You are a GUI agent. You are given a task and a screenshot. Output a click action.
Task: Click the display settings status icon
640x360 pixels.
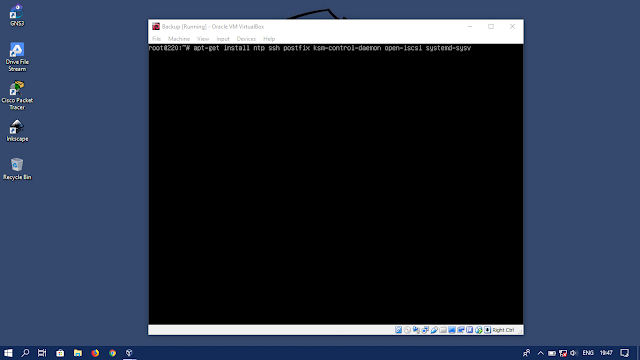coord(452,330)
